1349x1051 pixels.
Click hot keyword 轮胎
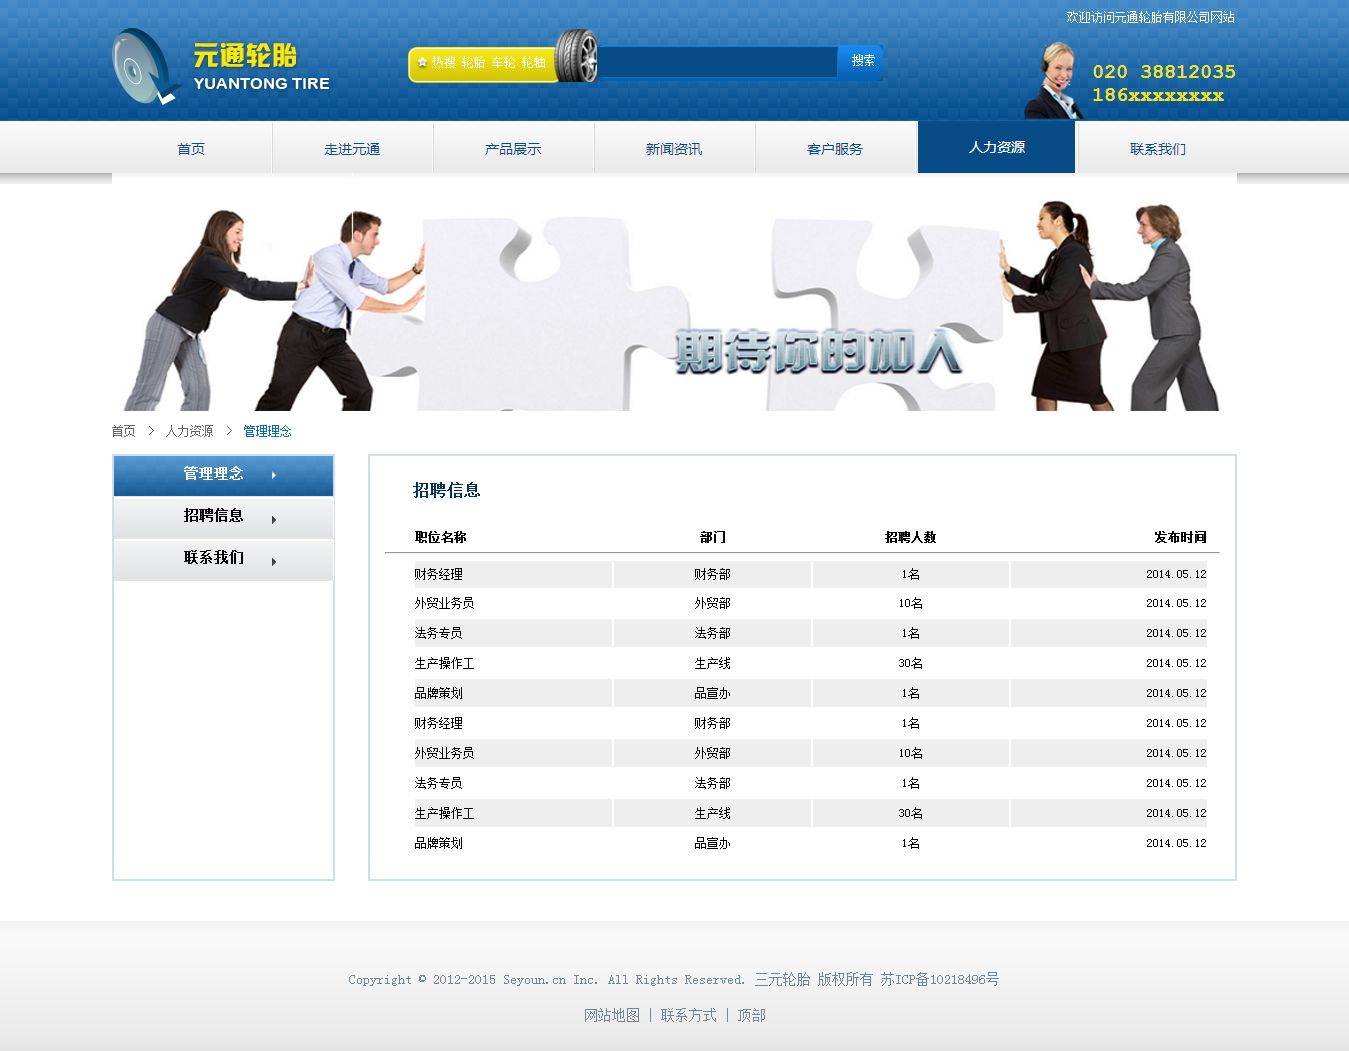[x=473, y=62]
